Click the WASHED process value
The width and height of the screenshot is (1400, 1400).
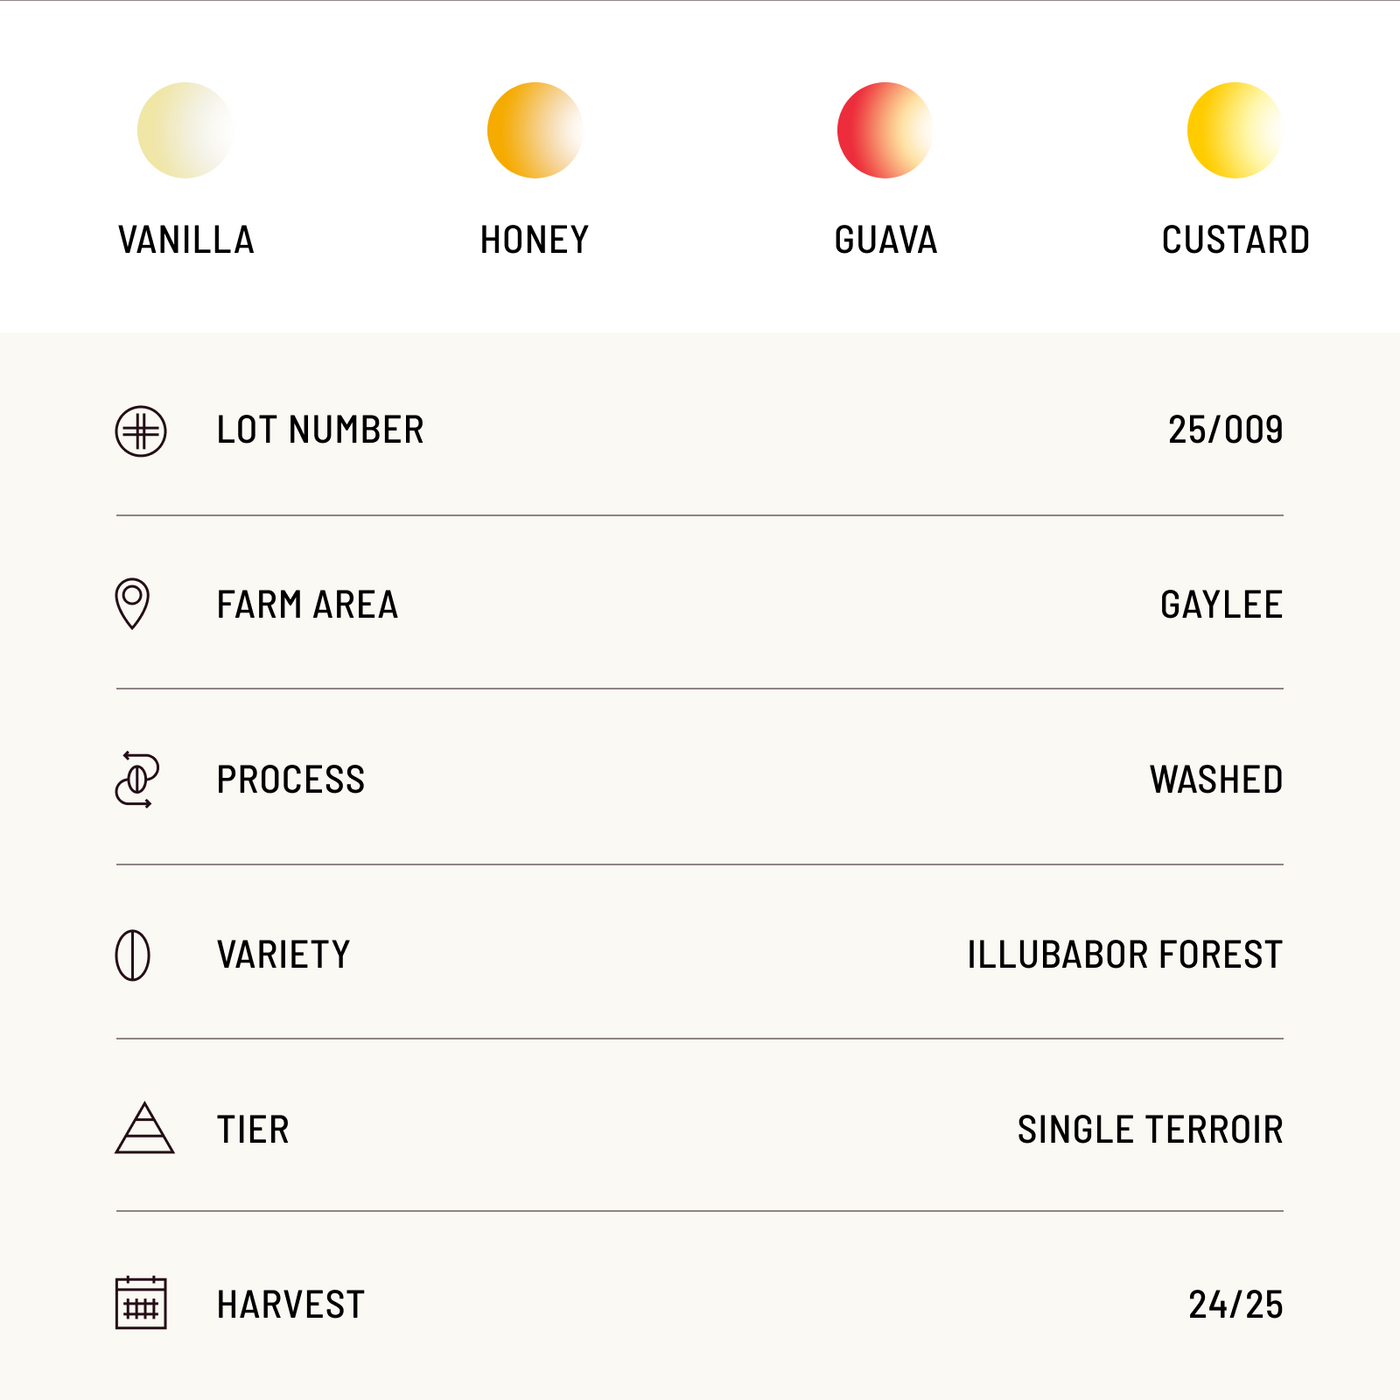pos(1216,780)
